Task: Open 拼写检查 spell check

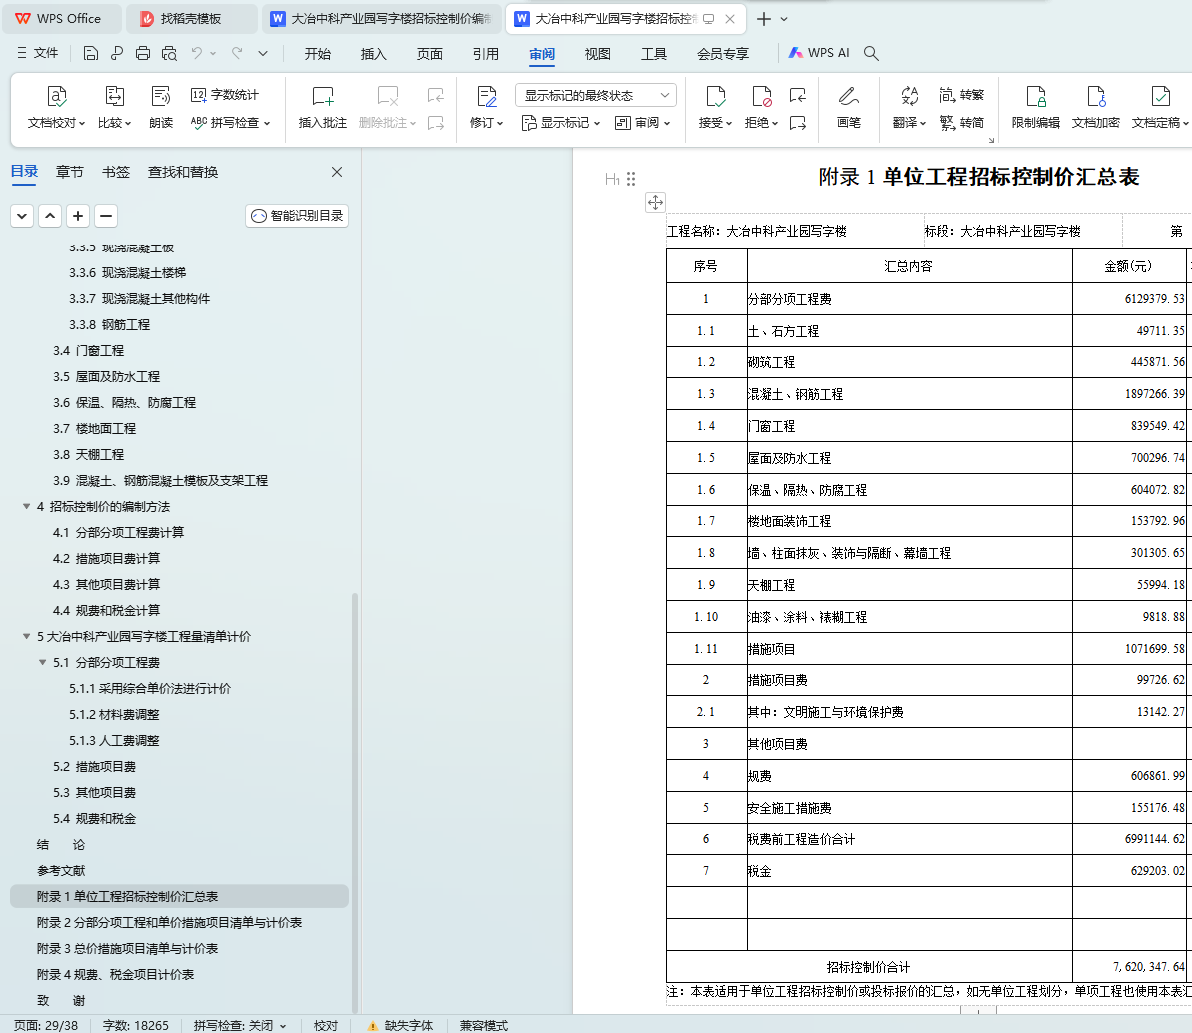Action: tap(230, 122)
